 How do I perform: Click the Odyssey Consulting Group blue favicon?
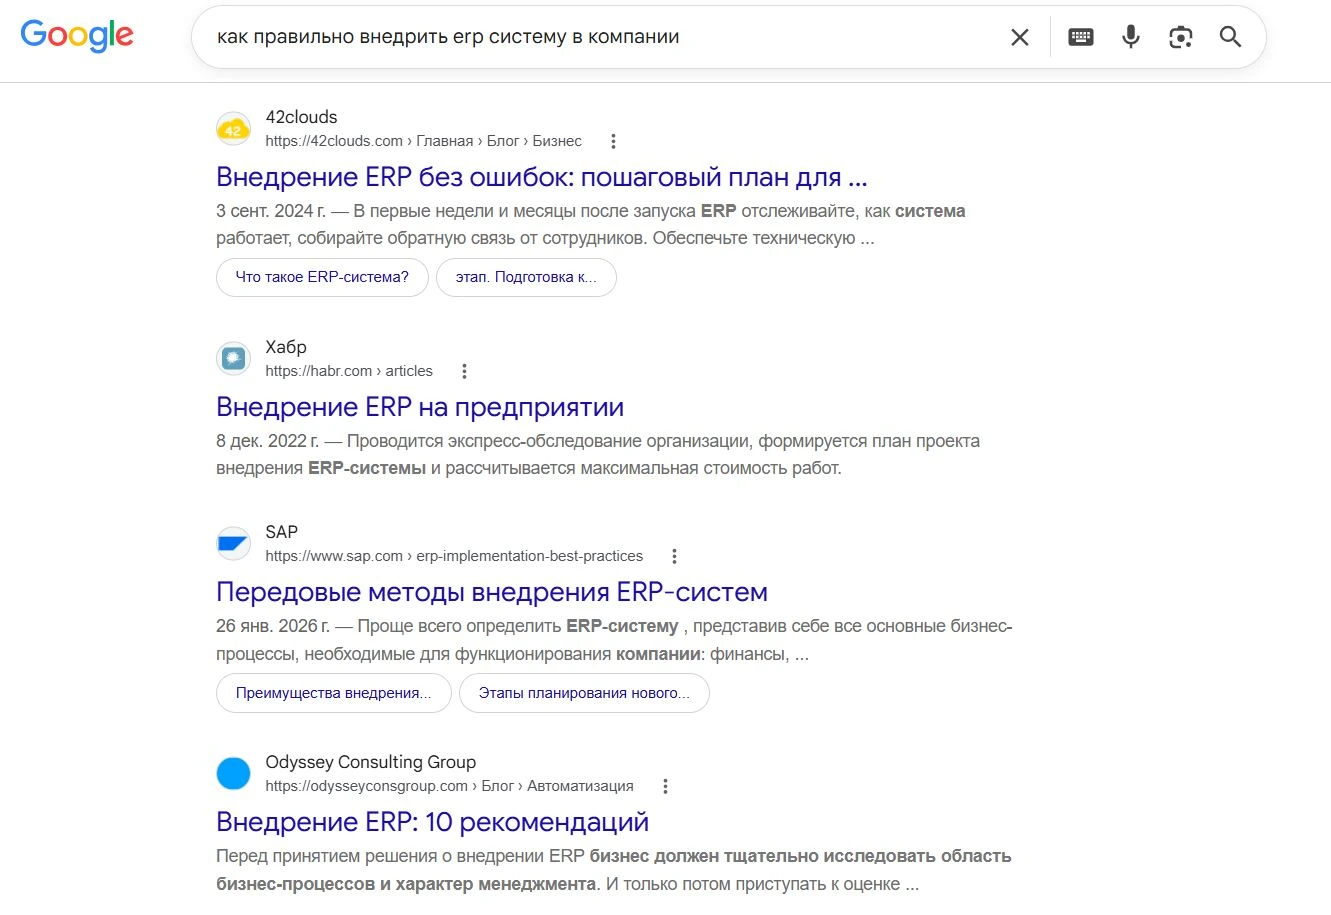tap(233, 774)
